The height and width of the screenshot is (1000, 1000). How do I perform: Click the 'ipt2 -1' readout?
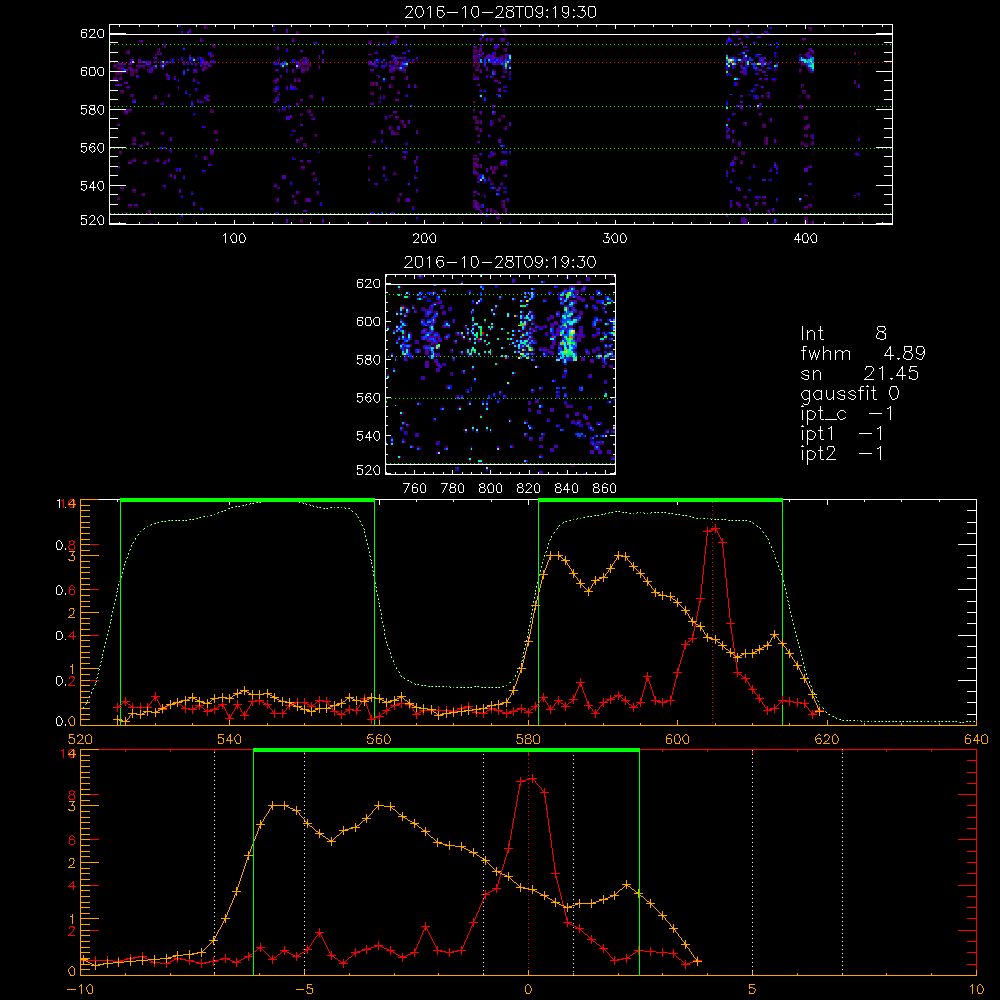(842, 453)
